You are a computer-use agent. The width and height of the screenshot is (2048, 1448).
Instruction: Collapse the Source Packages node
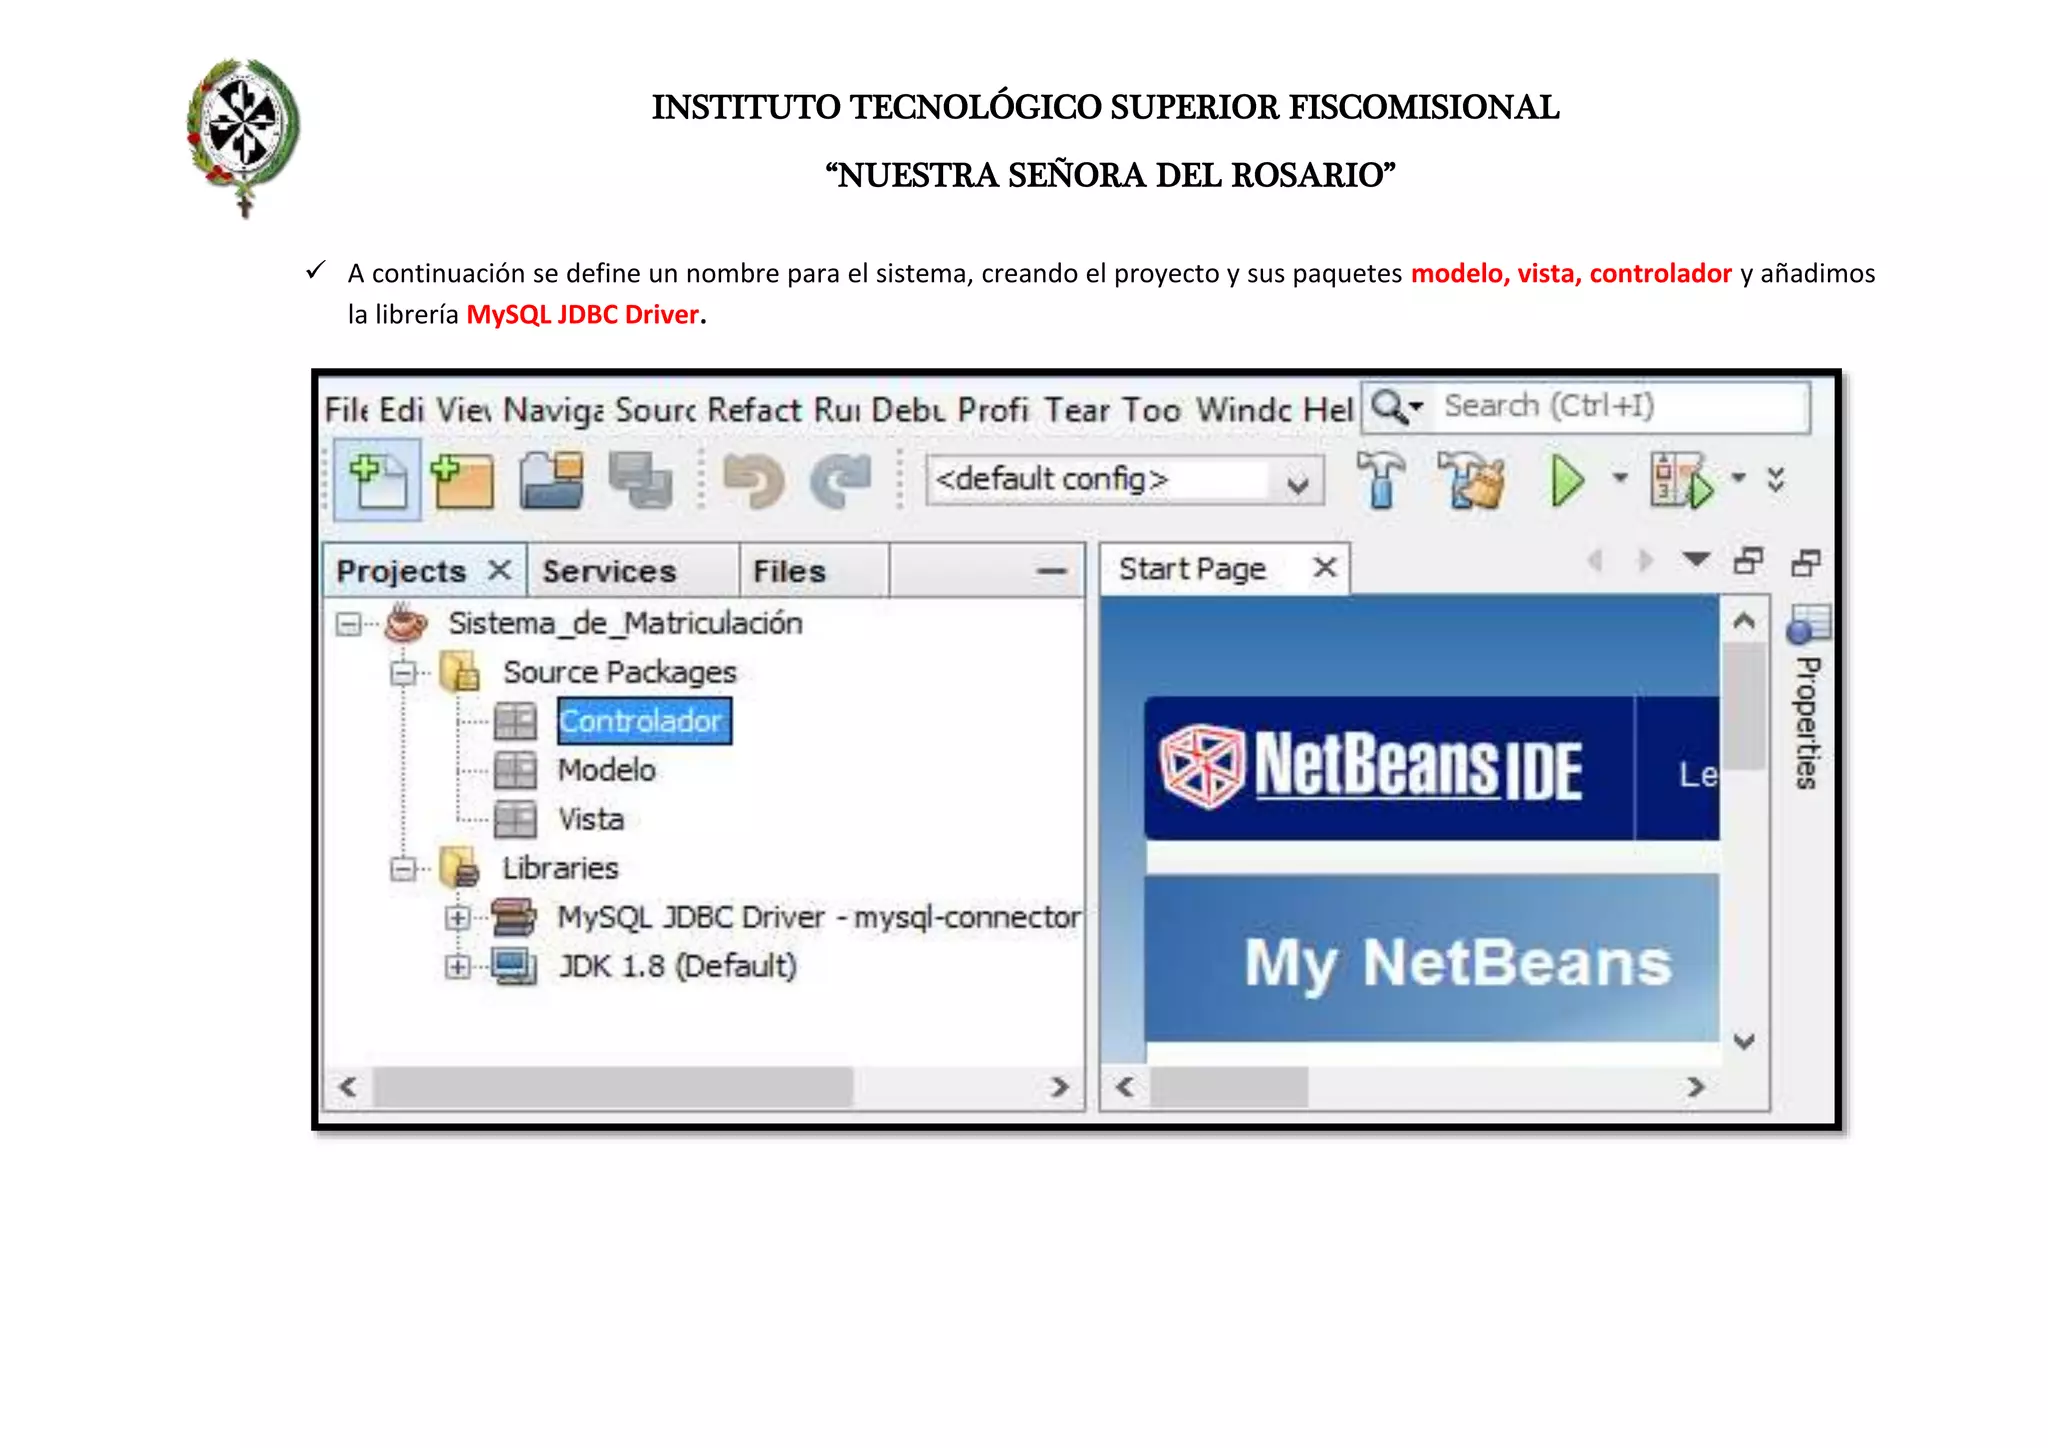click(x=403, y=673)
